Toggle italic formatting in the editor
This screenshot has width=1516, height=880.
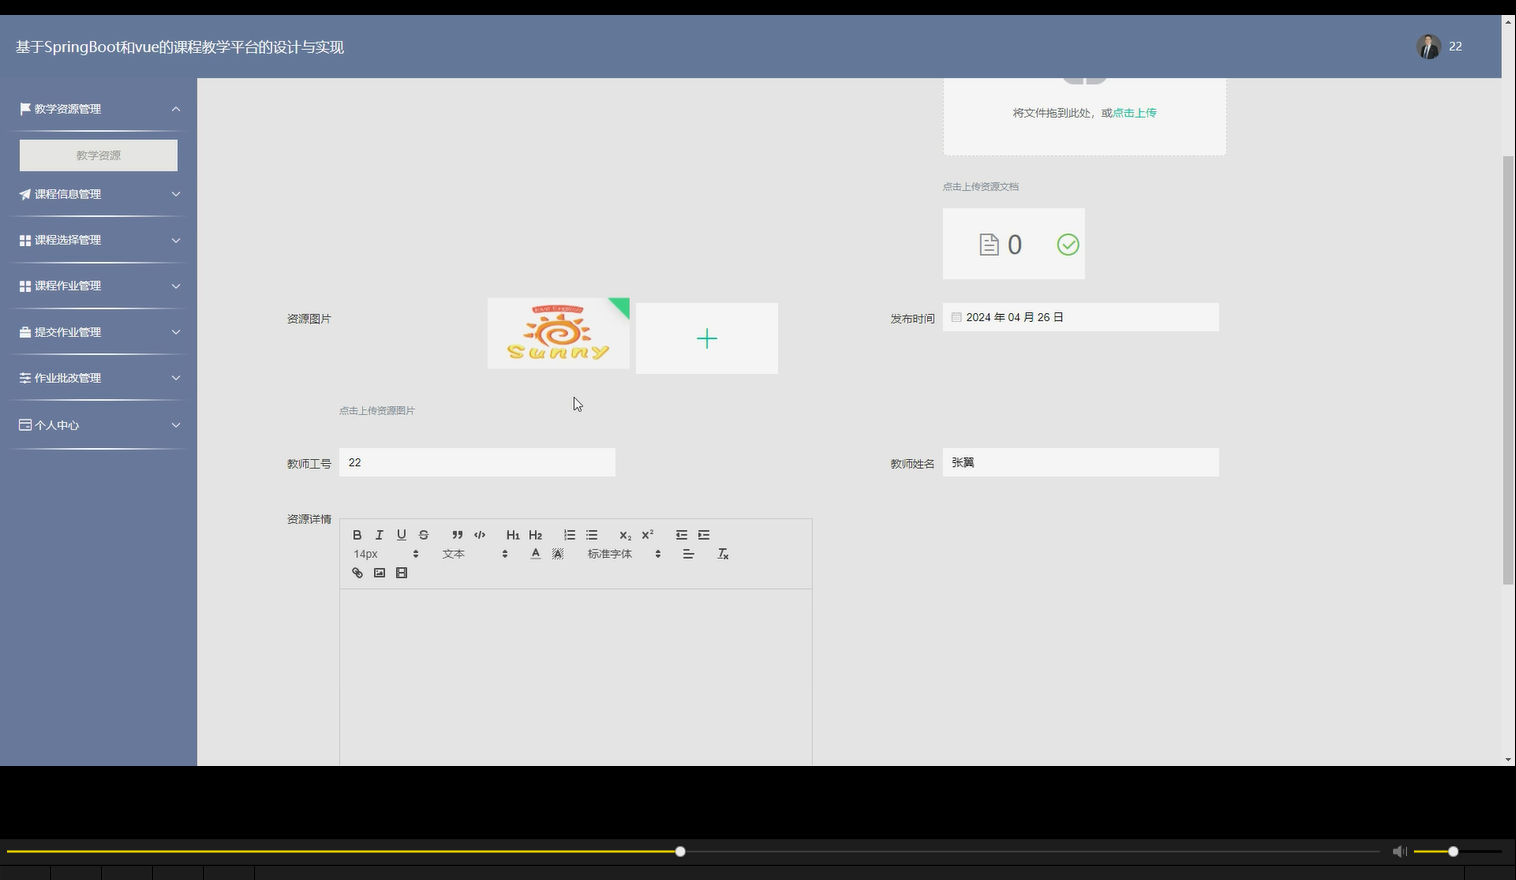click(x=379, y=535)
